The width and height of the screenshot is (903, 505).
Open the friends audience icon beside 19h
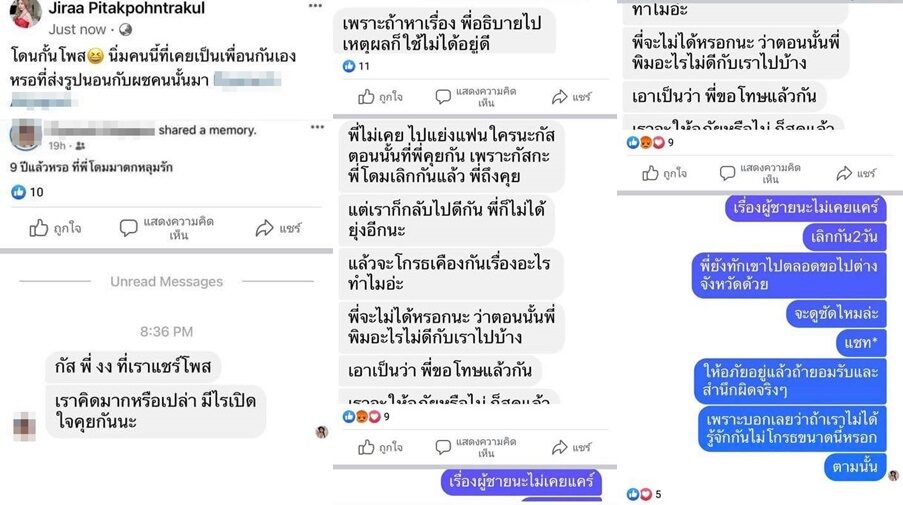tap(80, 146)
